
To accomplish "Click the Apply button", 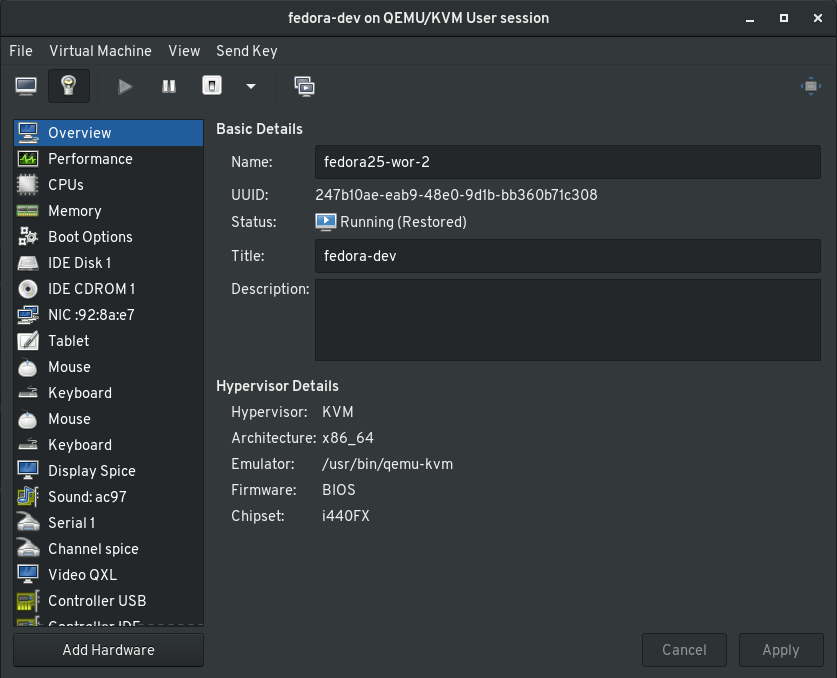I will pos(781,650).
